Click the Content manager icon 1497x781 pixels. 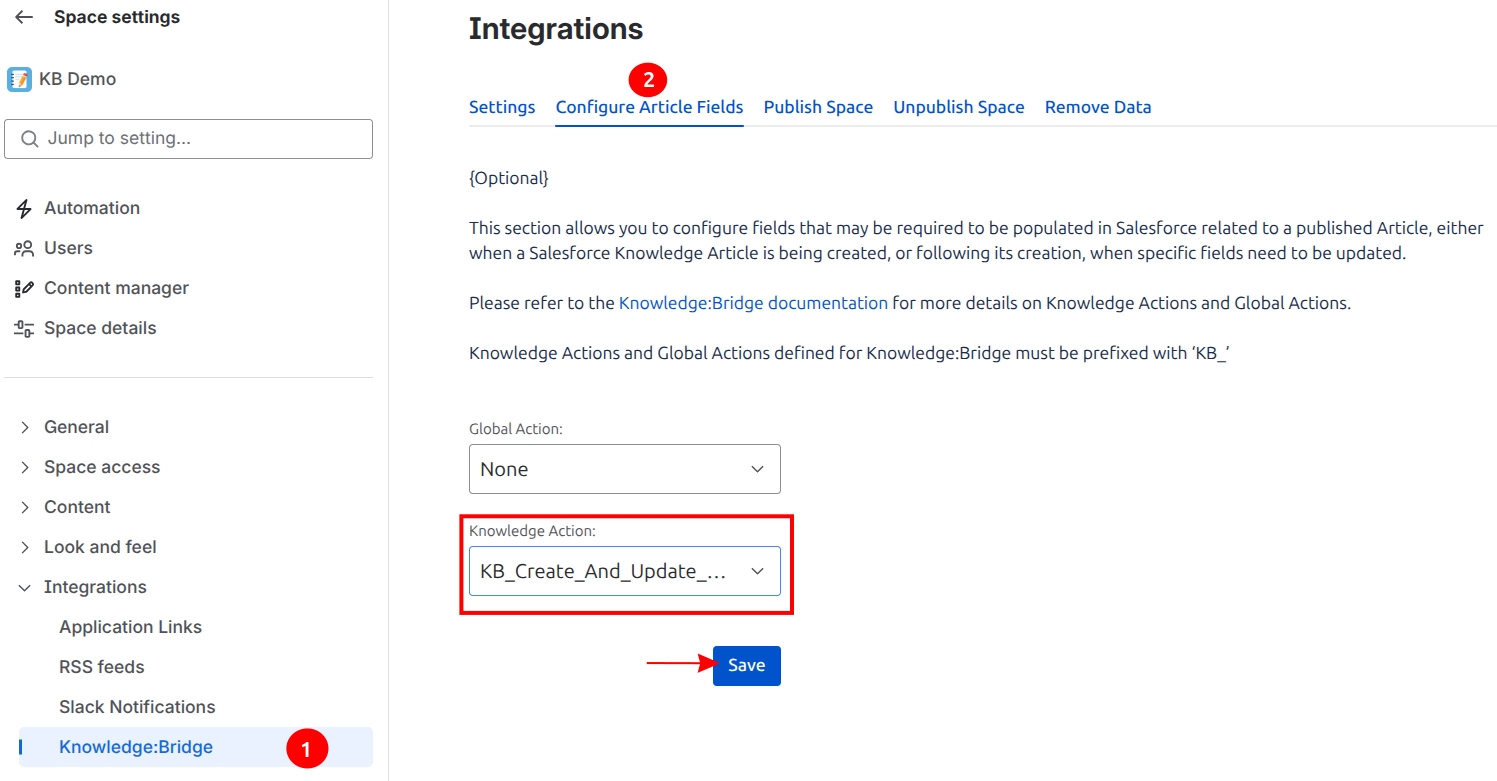pyautogui.click(x=24, y=288)
